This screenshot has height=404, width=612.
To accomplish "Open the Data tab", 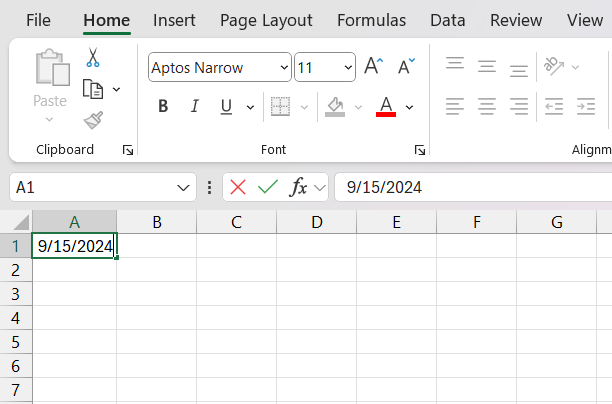I will 448,20.
